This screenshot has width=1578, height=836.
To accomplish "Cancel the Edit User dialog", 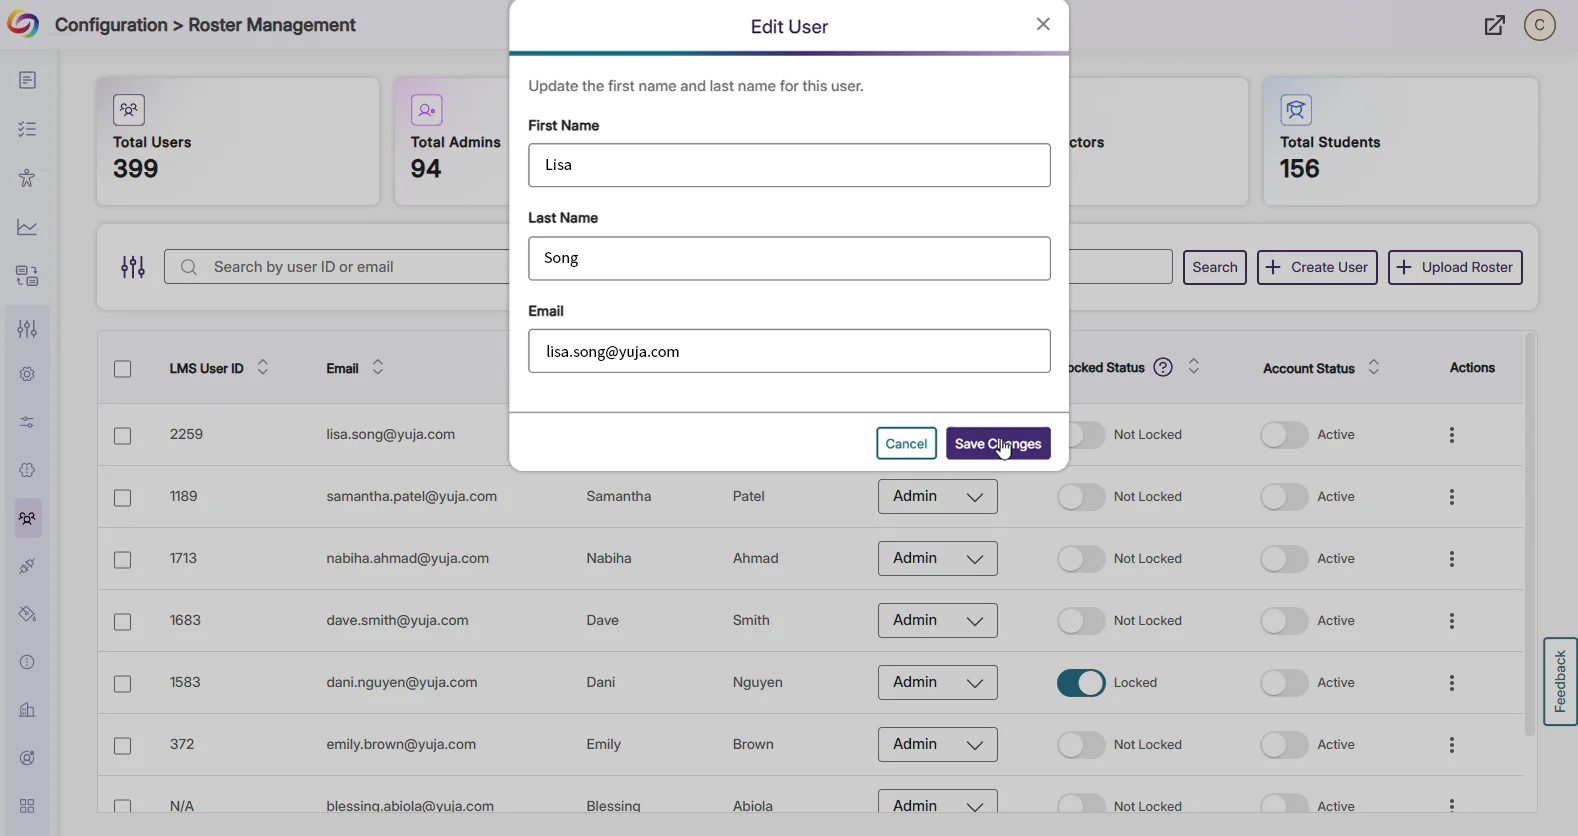I will tap(906, 444).
